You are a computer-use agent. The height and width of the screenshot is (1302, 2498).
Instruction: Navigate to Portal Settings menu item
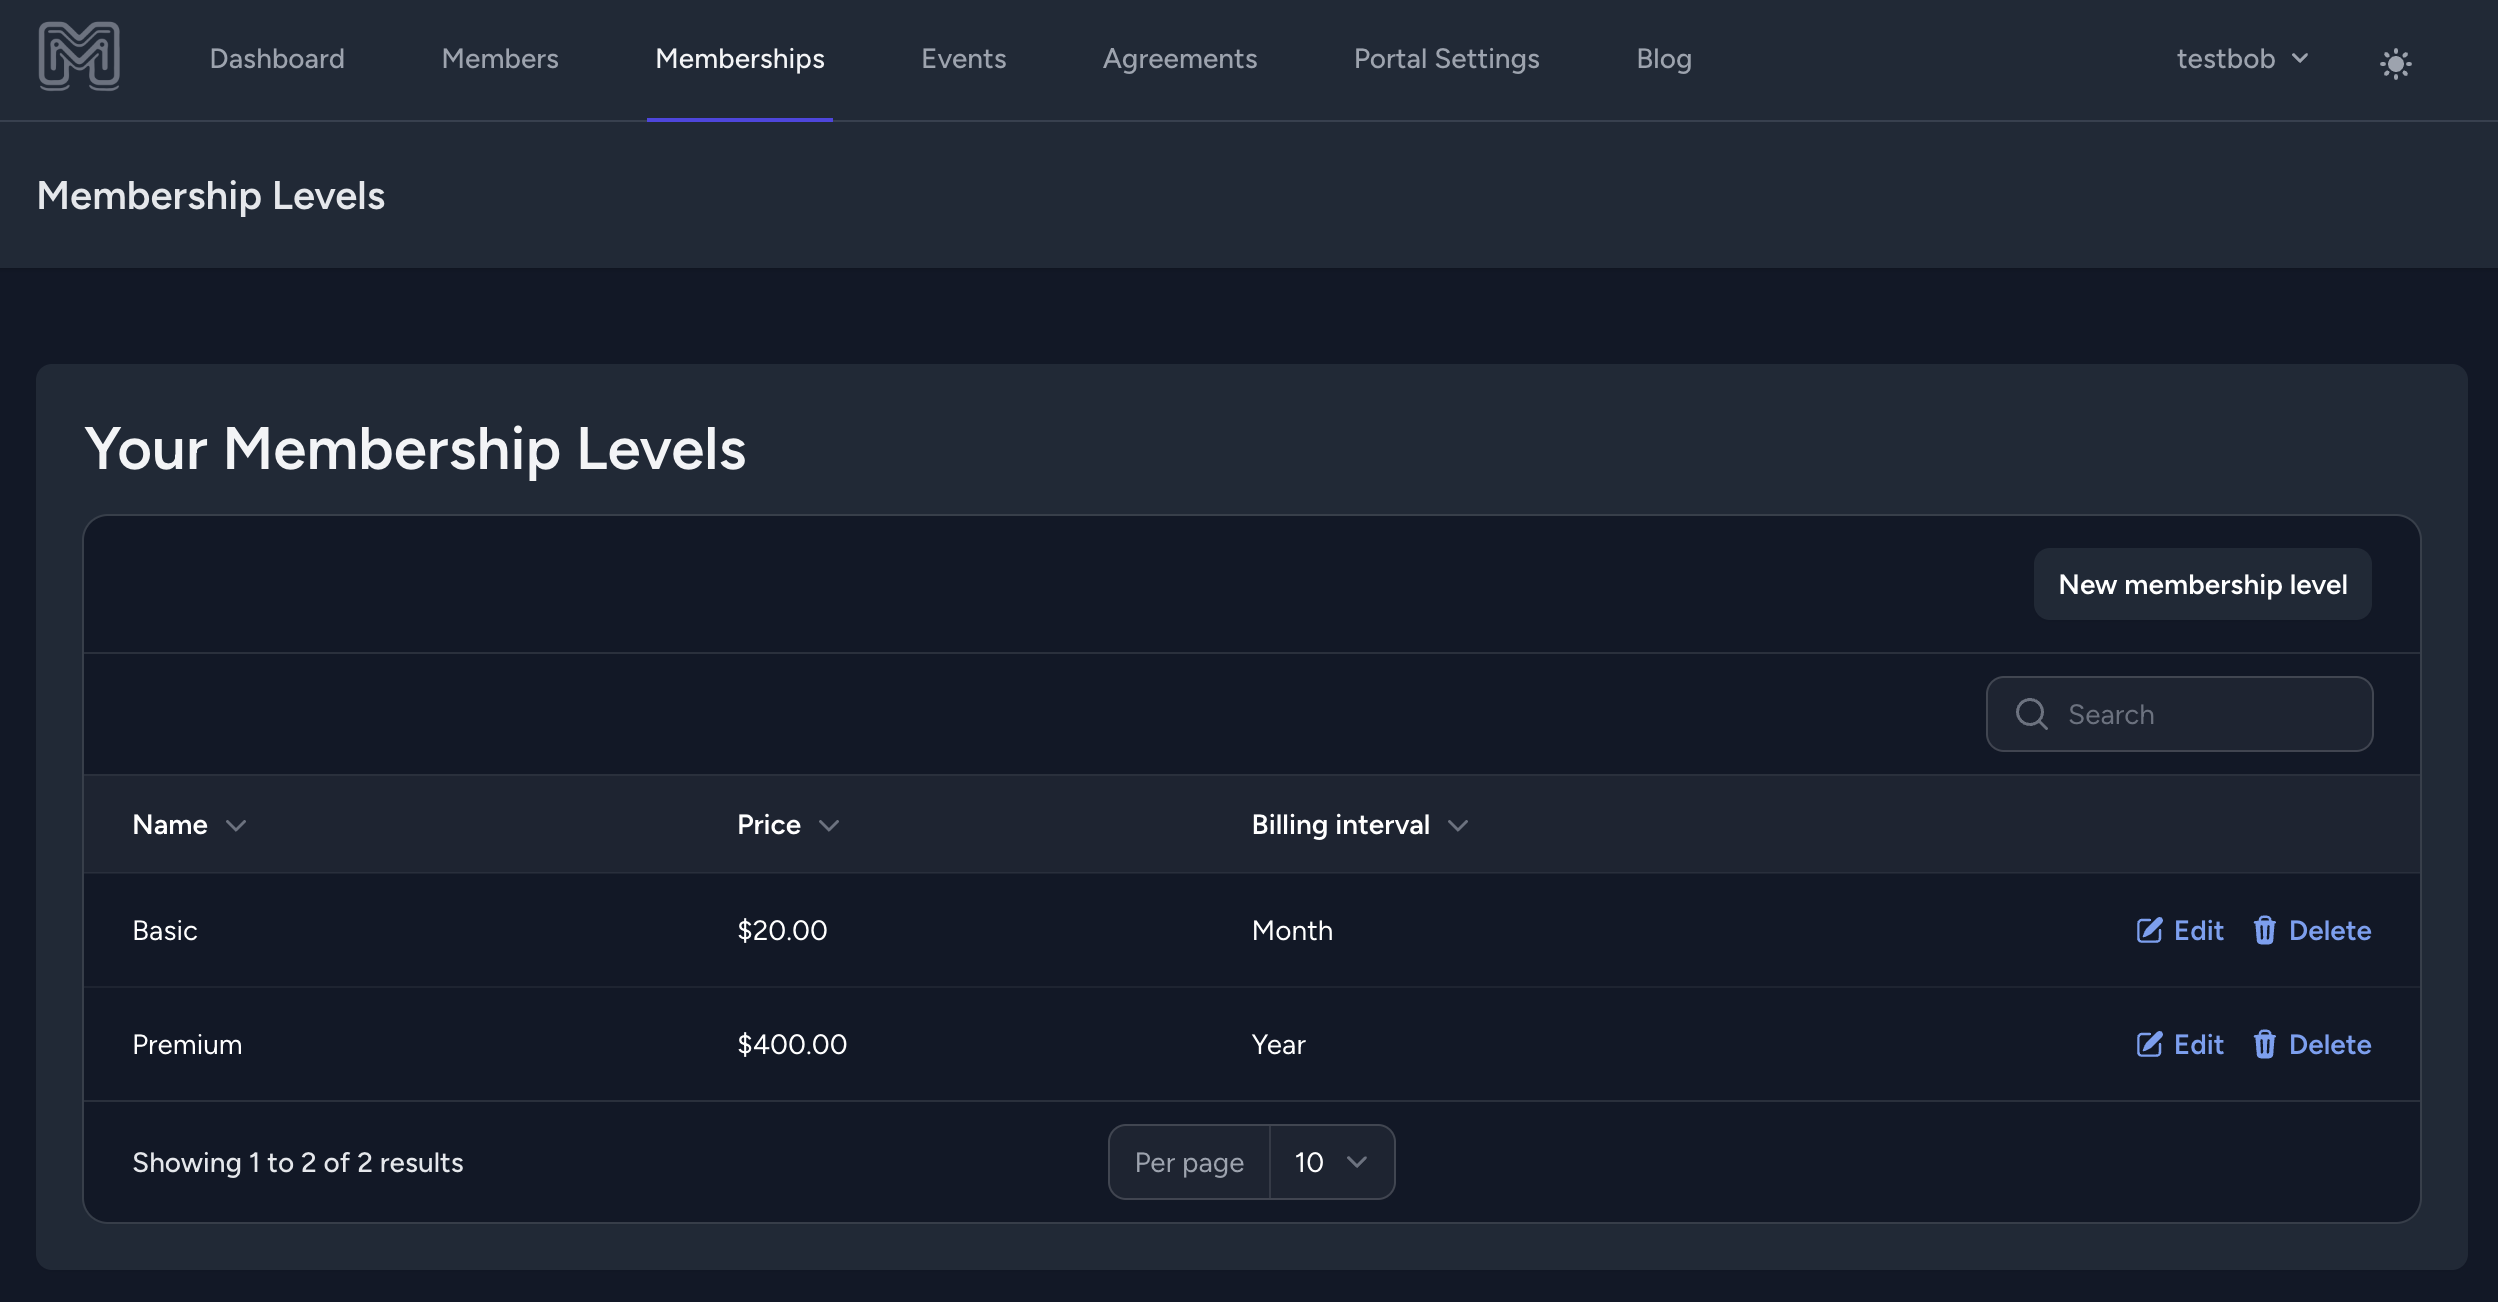pos(1447,59)
